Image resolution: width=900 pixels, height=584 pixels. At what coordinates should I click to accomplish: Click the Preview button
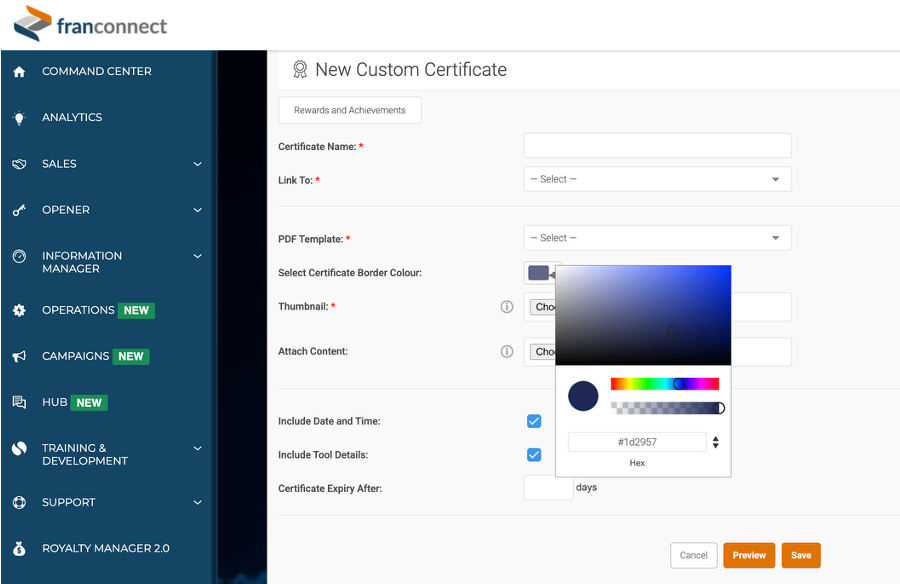click(x=749, y=555)
